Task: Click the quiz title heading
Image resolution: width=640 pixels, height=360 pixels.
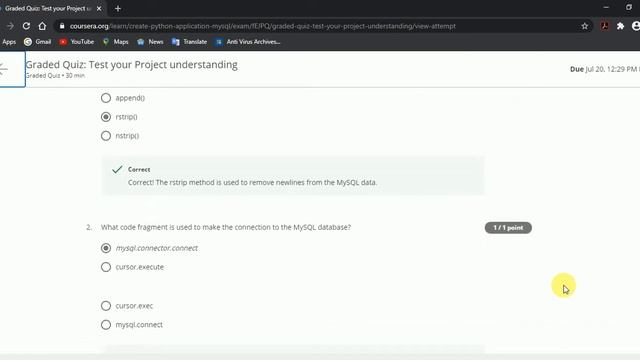Action: click(x=131, y=64)
